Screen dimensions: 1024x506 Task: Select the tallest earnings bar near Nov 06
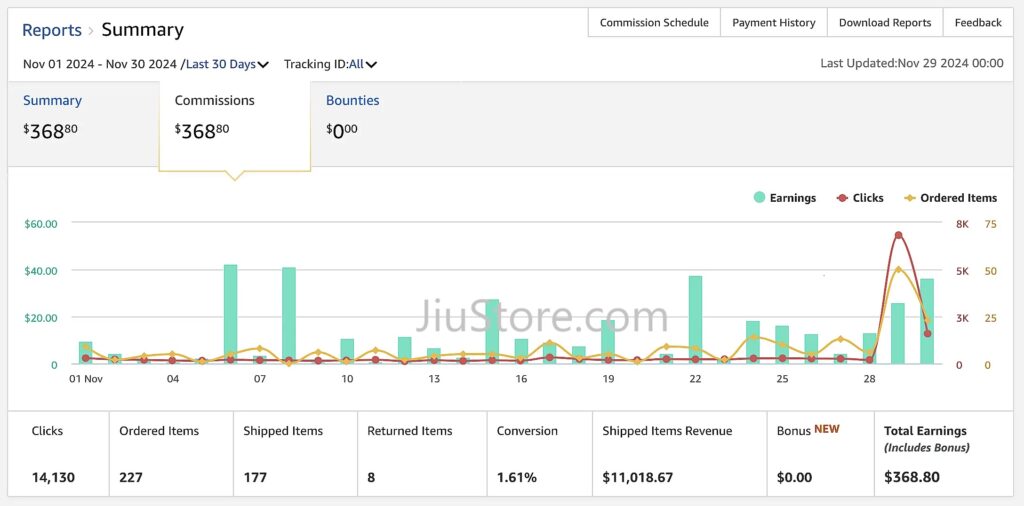(x=230, y=314)
